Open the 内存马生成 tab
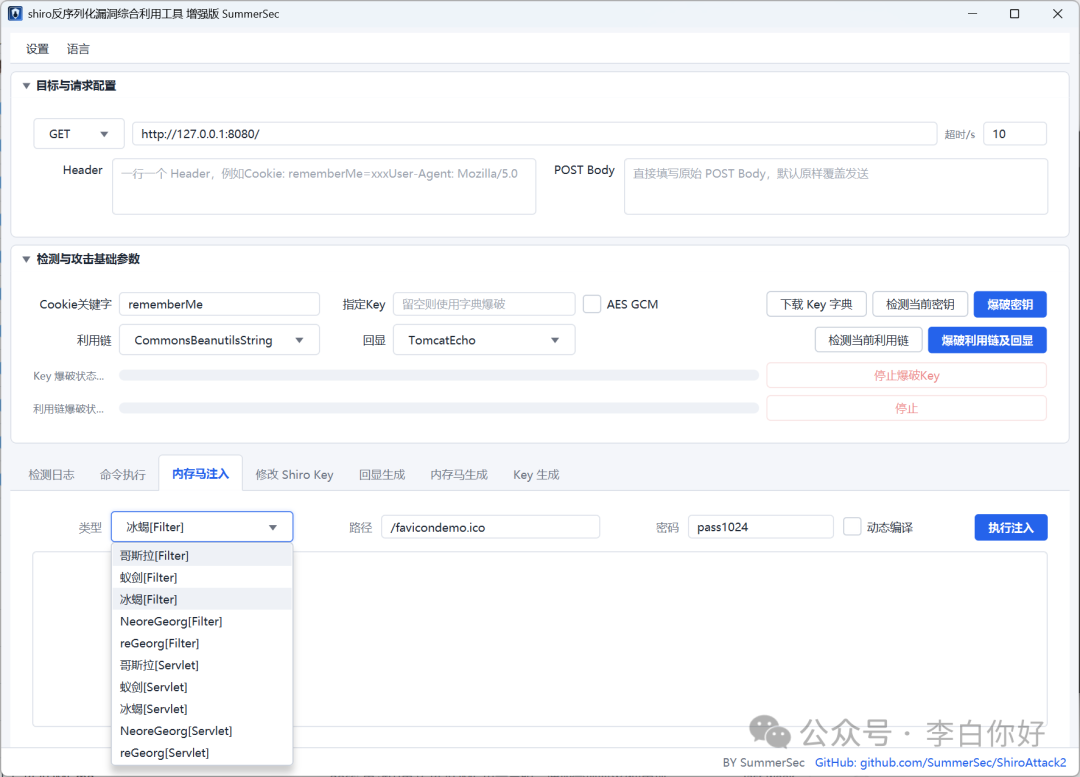Screen dimensions: 1080x777 (459, 475)
